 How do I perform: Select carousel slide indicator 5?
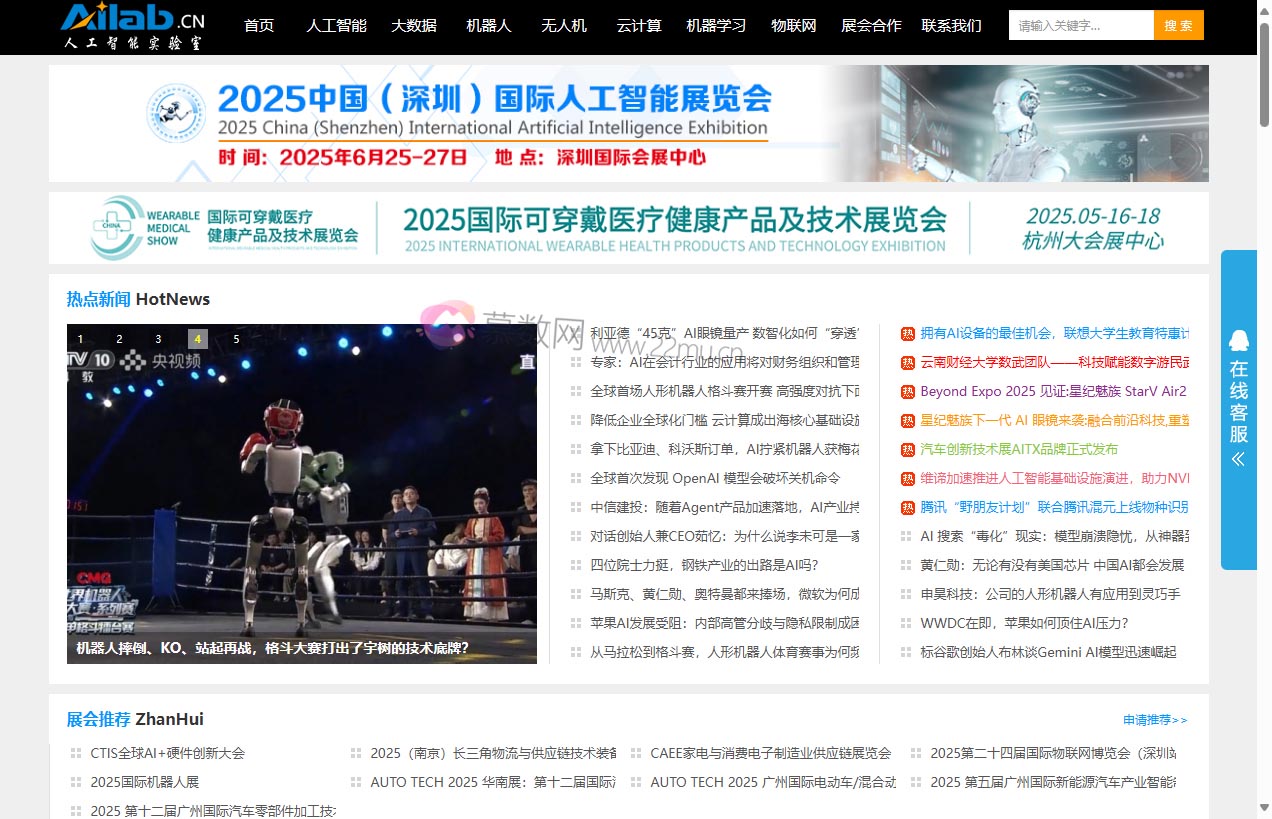[x=236, y=339]
